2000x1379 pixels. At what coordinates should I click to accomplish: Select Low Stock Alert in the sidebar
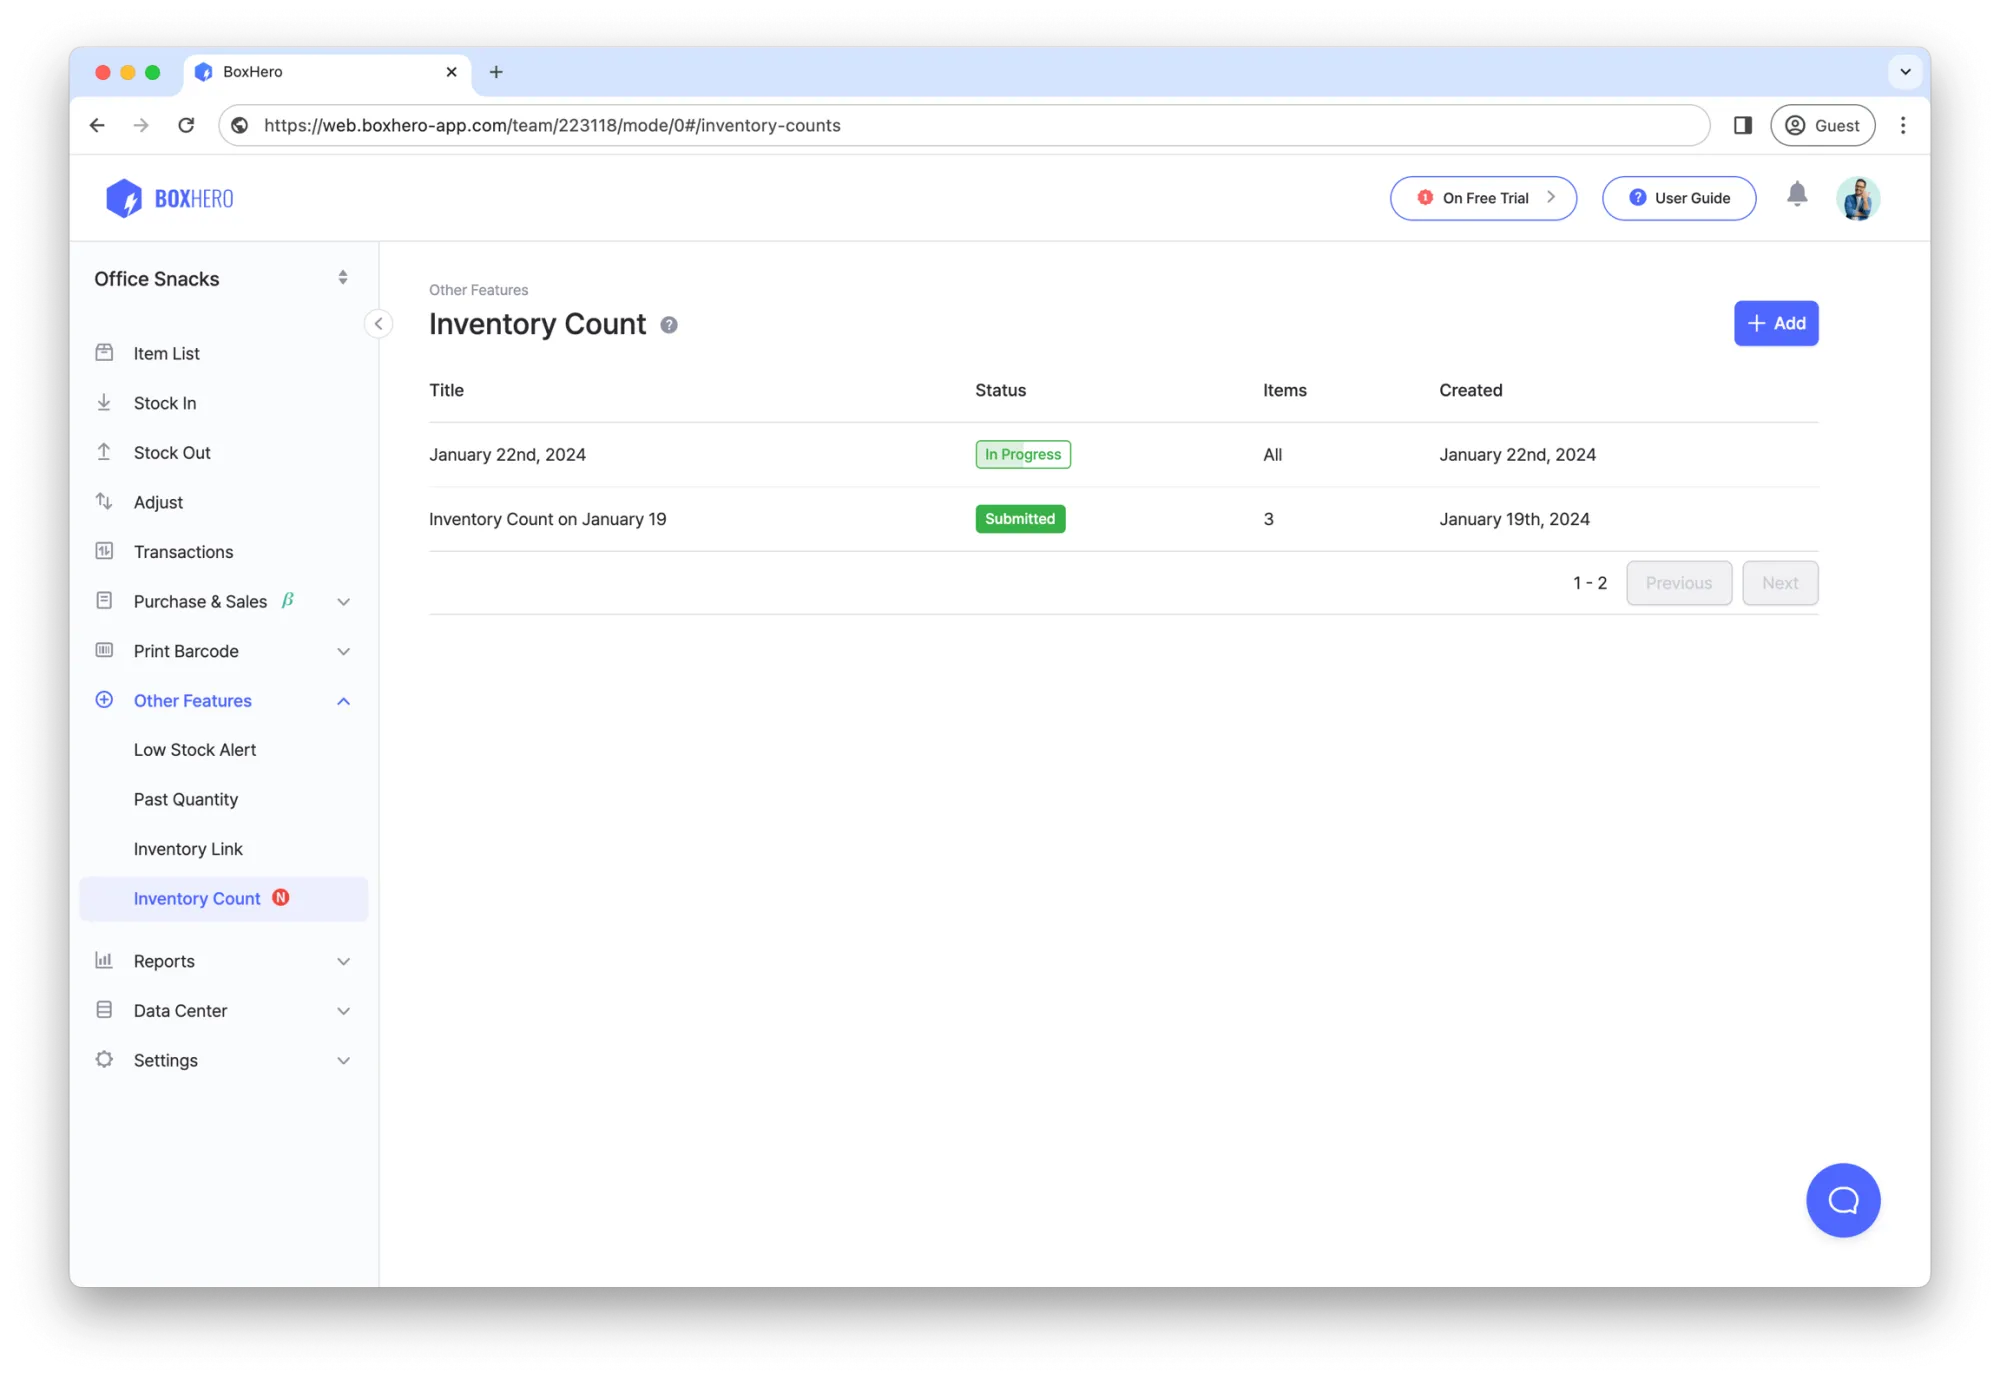(195, 749)
